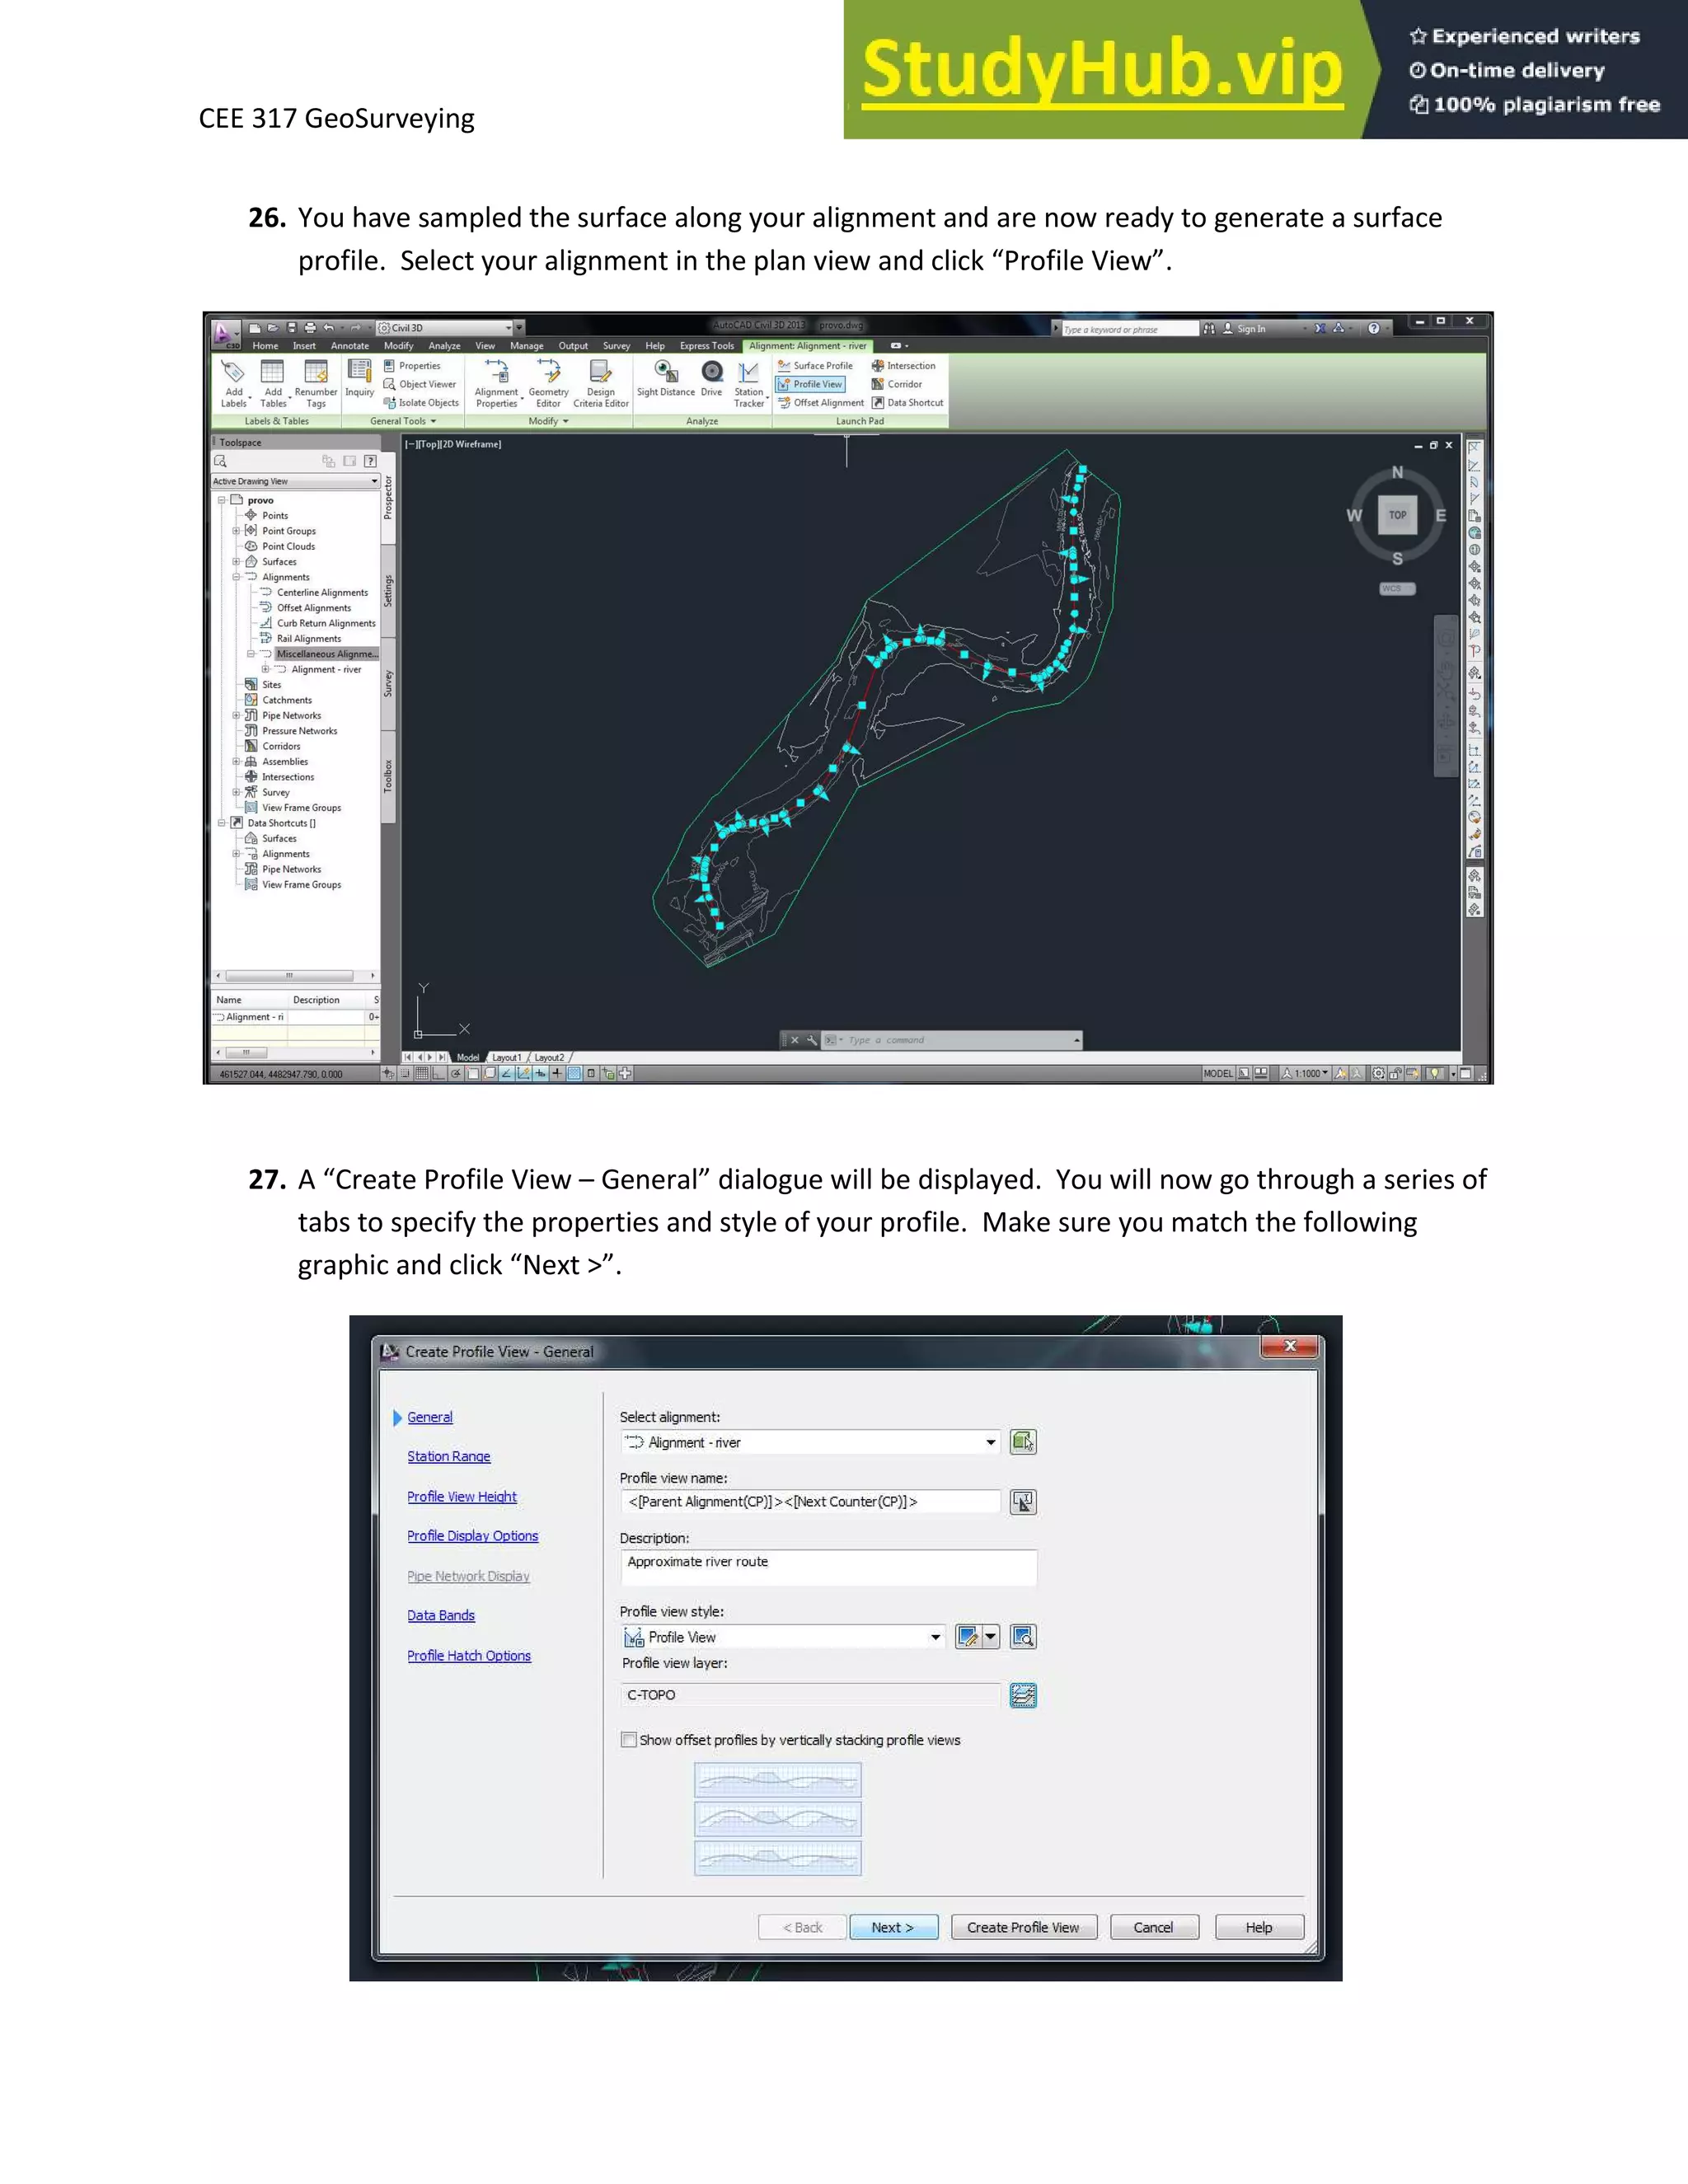Select Surfaces in the Prospector tree

click(x=279, y=562)
